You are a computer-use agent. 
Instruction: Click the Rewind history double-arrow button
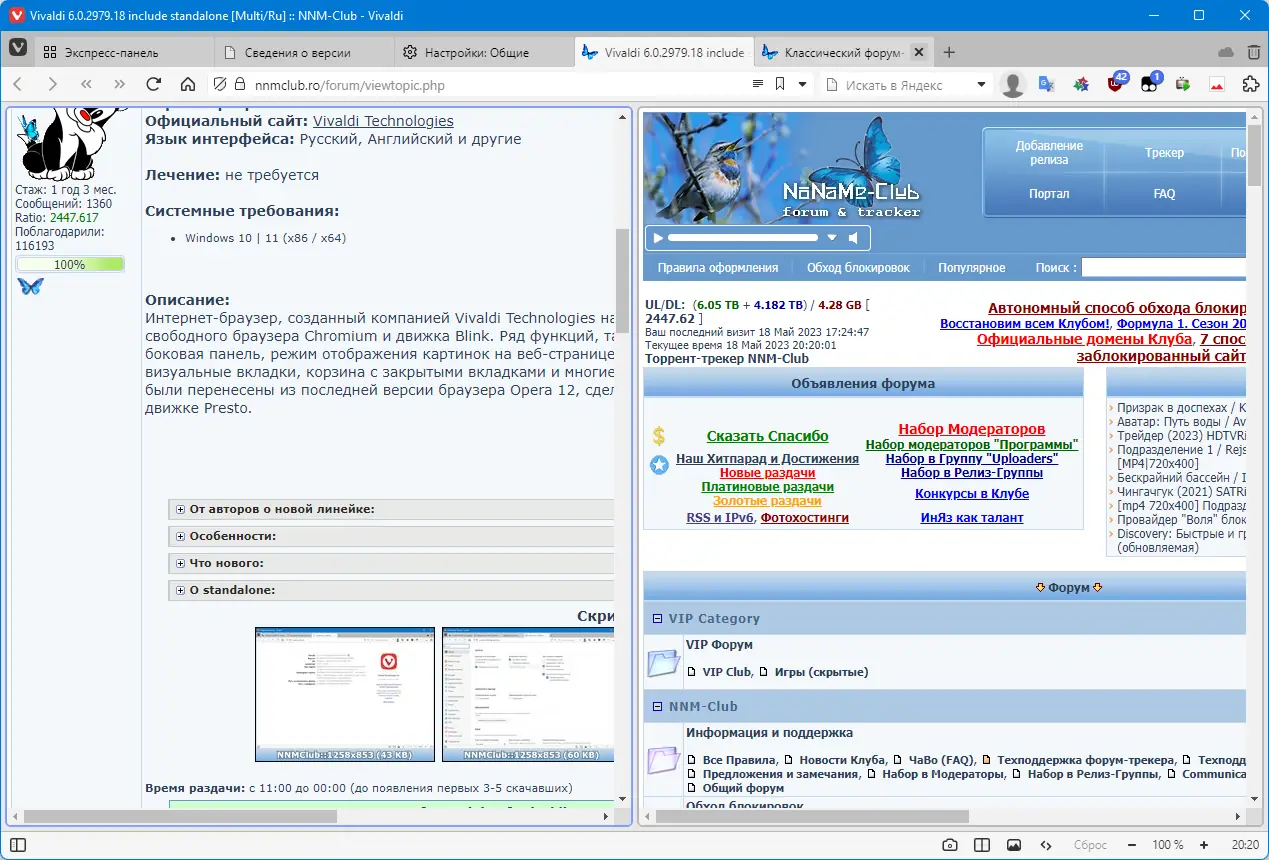click(86, 85)
